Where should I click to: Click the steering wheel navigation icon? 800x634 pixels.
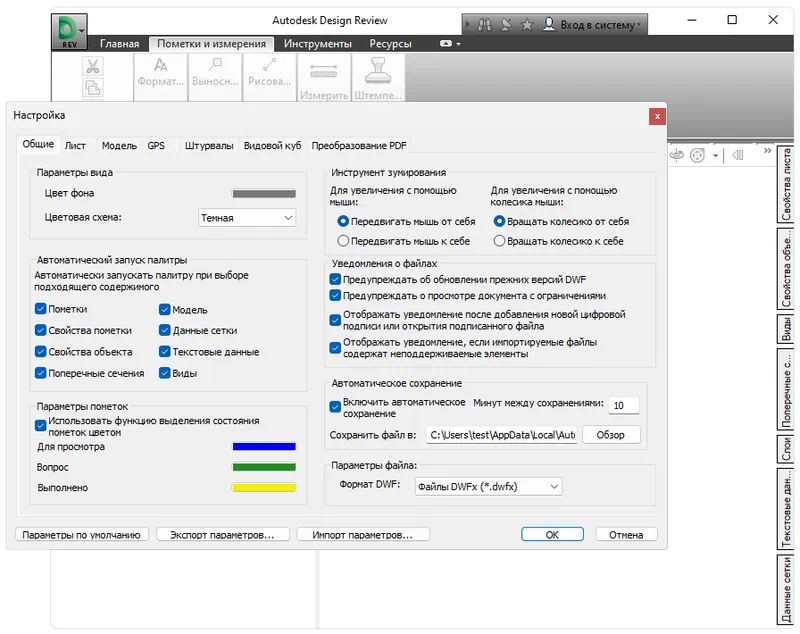[x=697, y=155]
